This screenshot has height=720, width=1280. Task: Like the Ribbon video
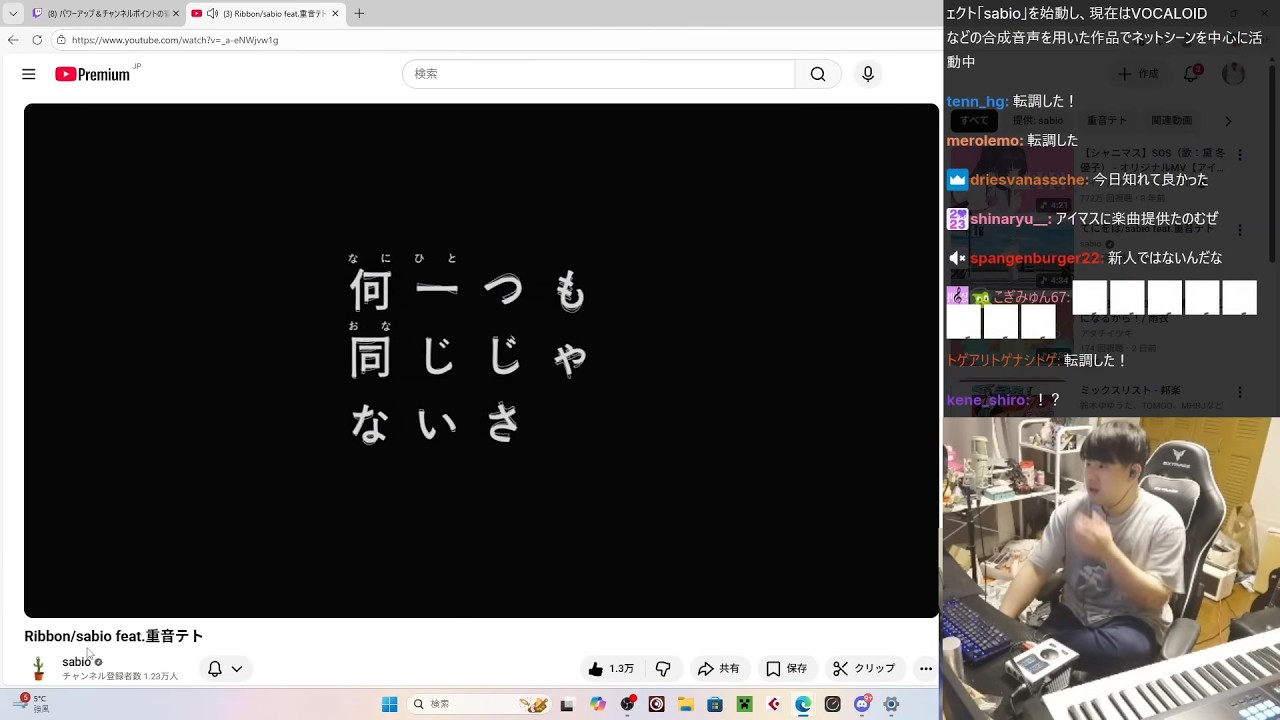612,669
